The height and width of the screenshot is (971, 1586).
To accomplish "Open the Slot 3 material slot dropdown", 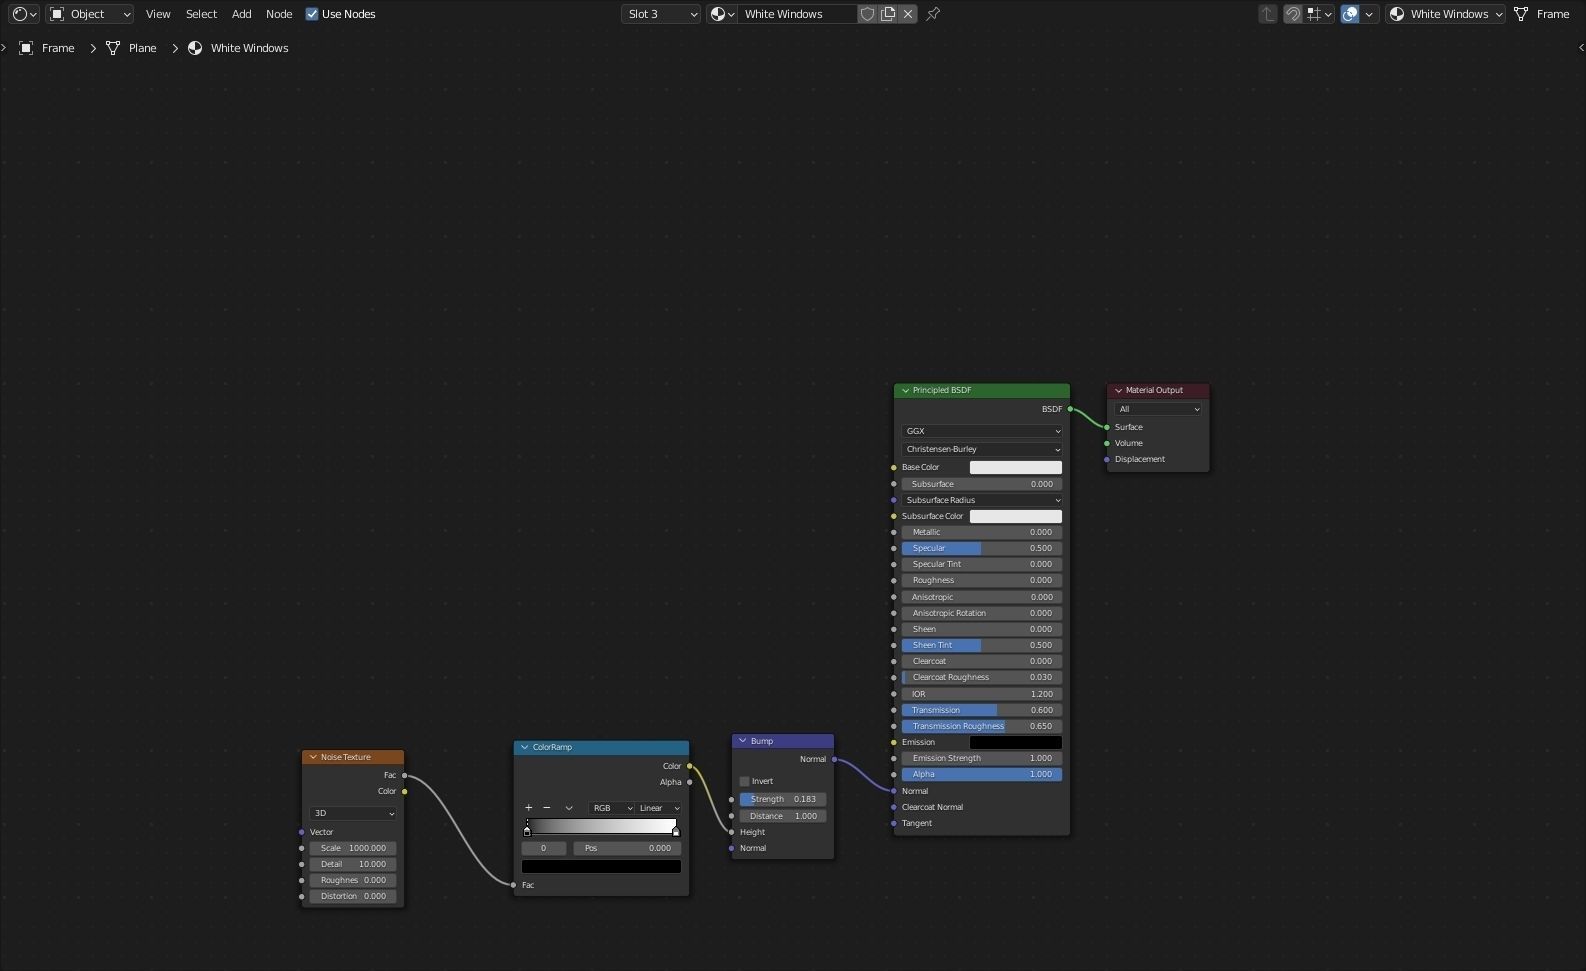I will (x=661, y=14).
